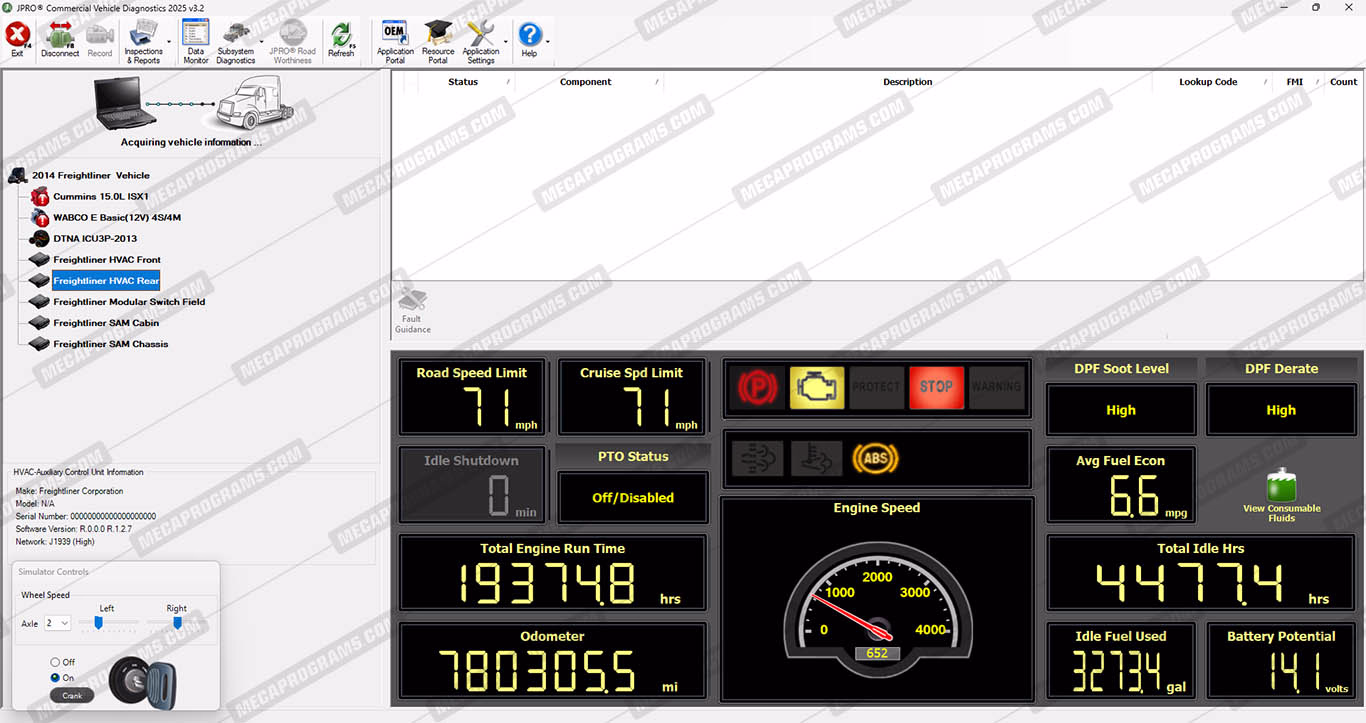The image size is (1366, 723).
Task: Click the Disconnect toolbar icon
Action: [x=60, y=40]
